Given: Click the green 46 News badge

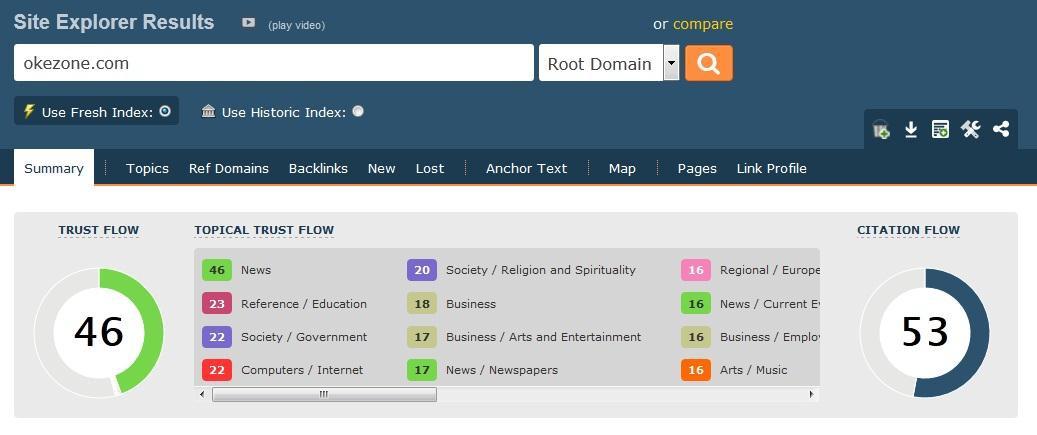Looking at the screenshot, I should [217, 270].
